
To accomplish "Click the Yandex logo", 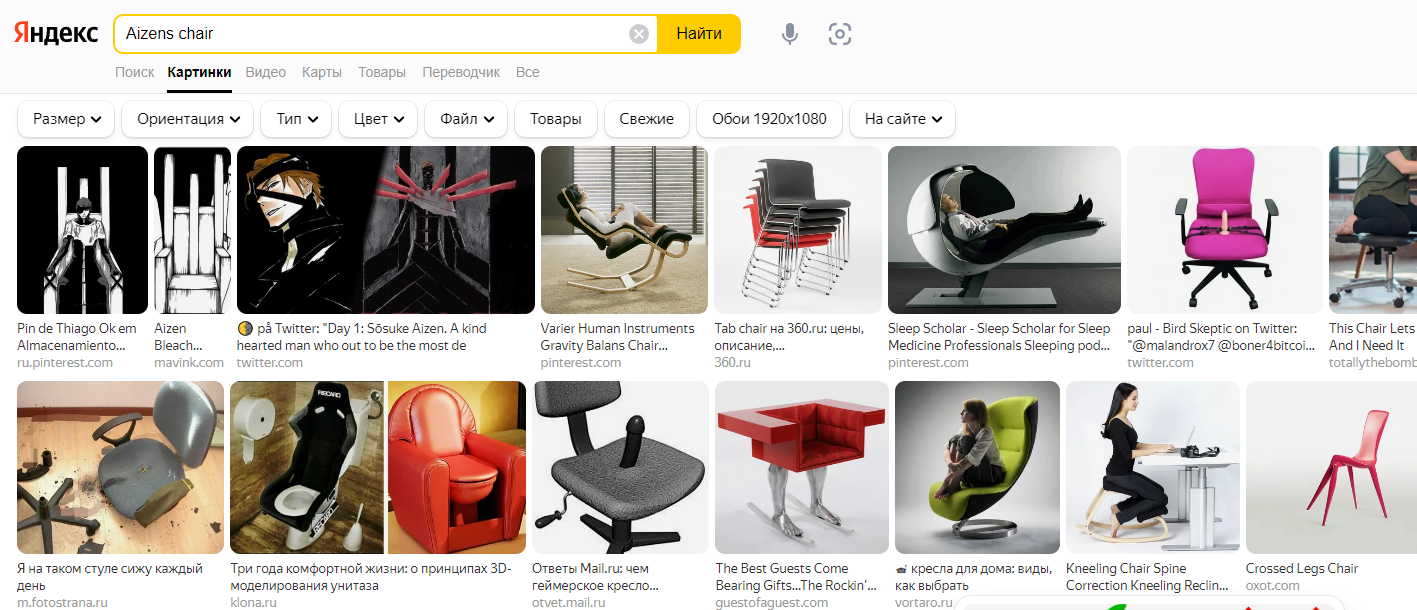I will pyautogui.click(x=56, y=33).
